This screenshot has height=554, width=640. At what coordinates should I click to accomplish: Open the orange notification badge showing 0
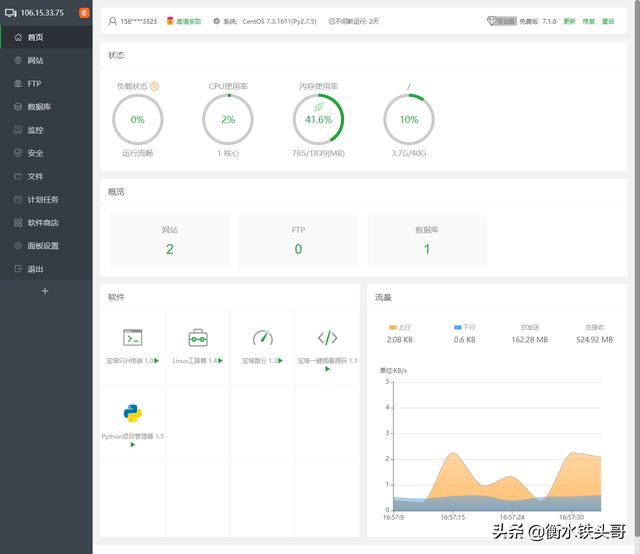84,13
